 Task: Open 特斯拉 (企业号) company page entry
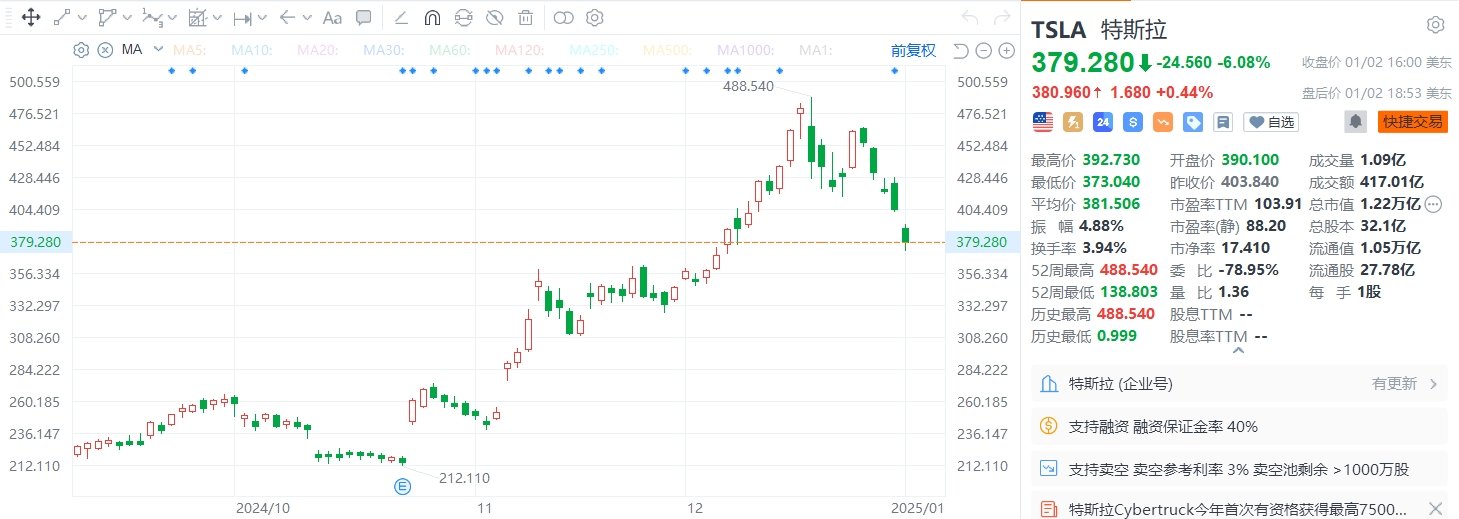1239,384
